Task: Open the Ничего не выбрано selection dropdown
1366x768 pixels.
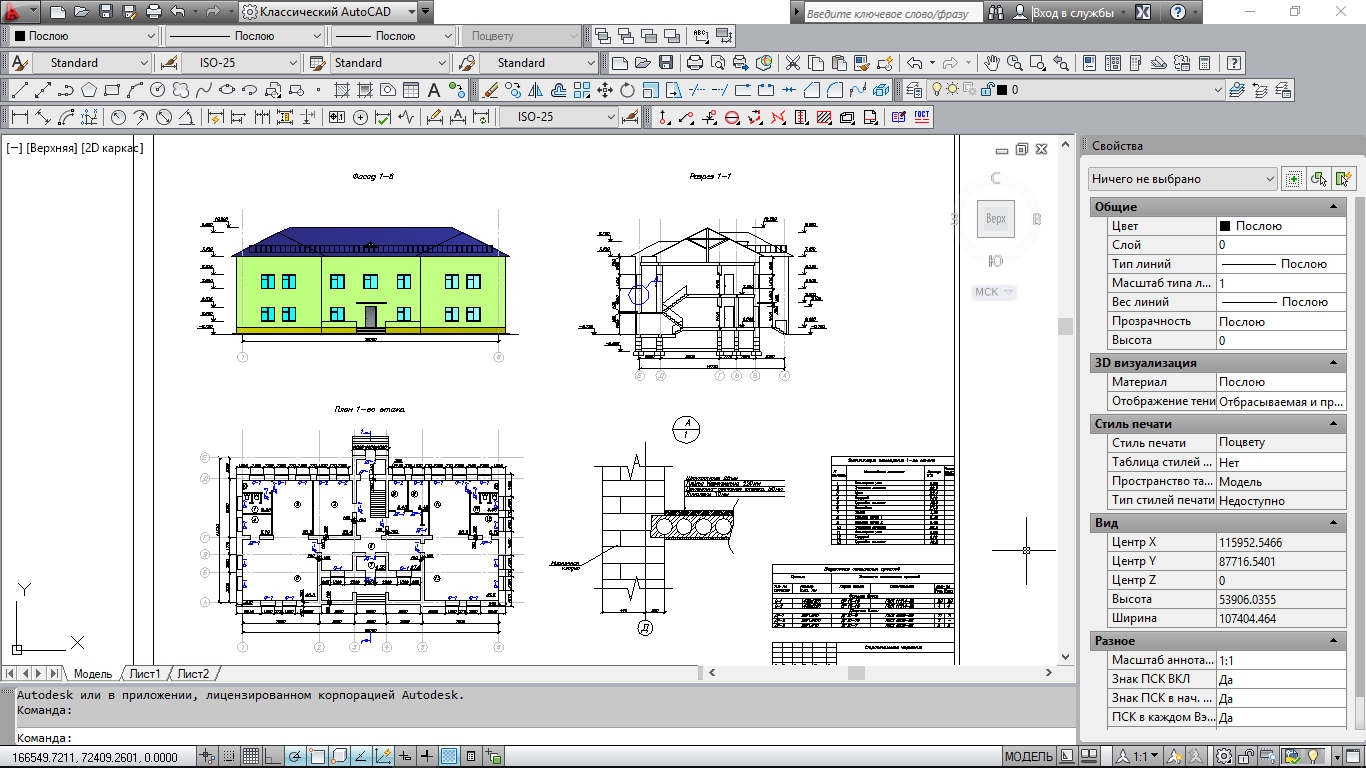Action: 1183,179
